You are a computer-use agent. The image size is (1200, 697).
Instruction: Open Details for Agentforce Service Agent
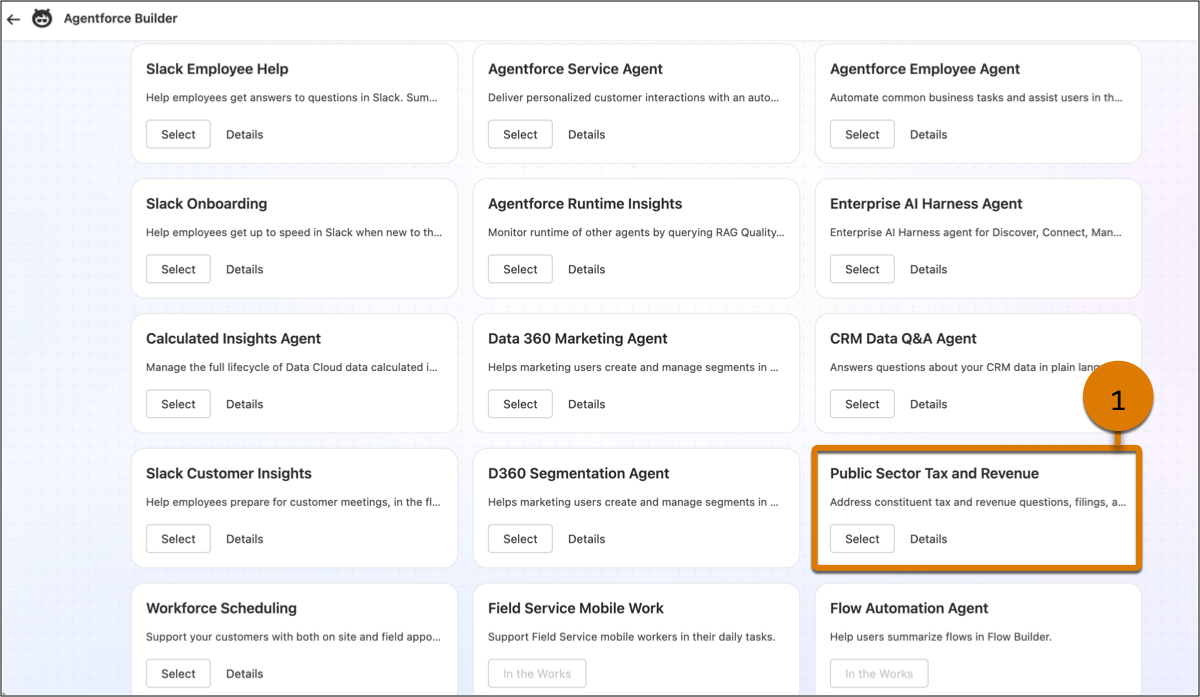click(x=586, y=134)
